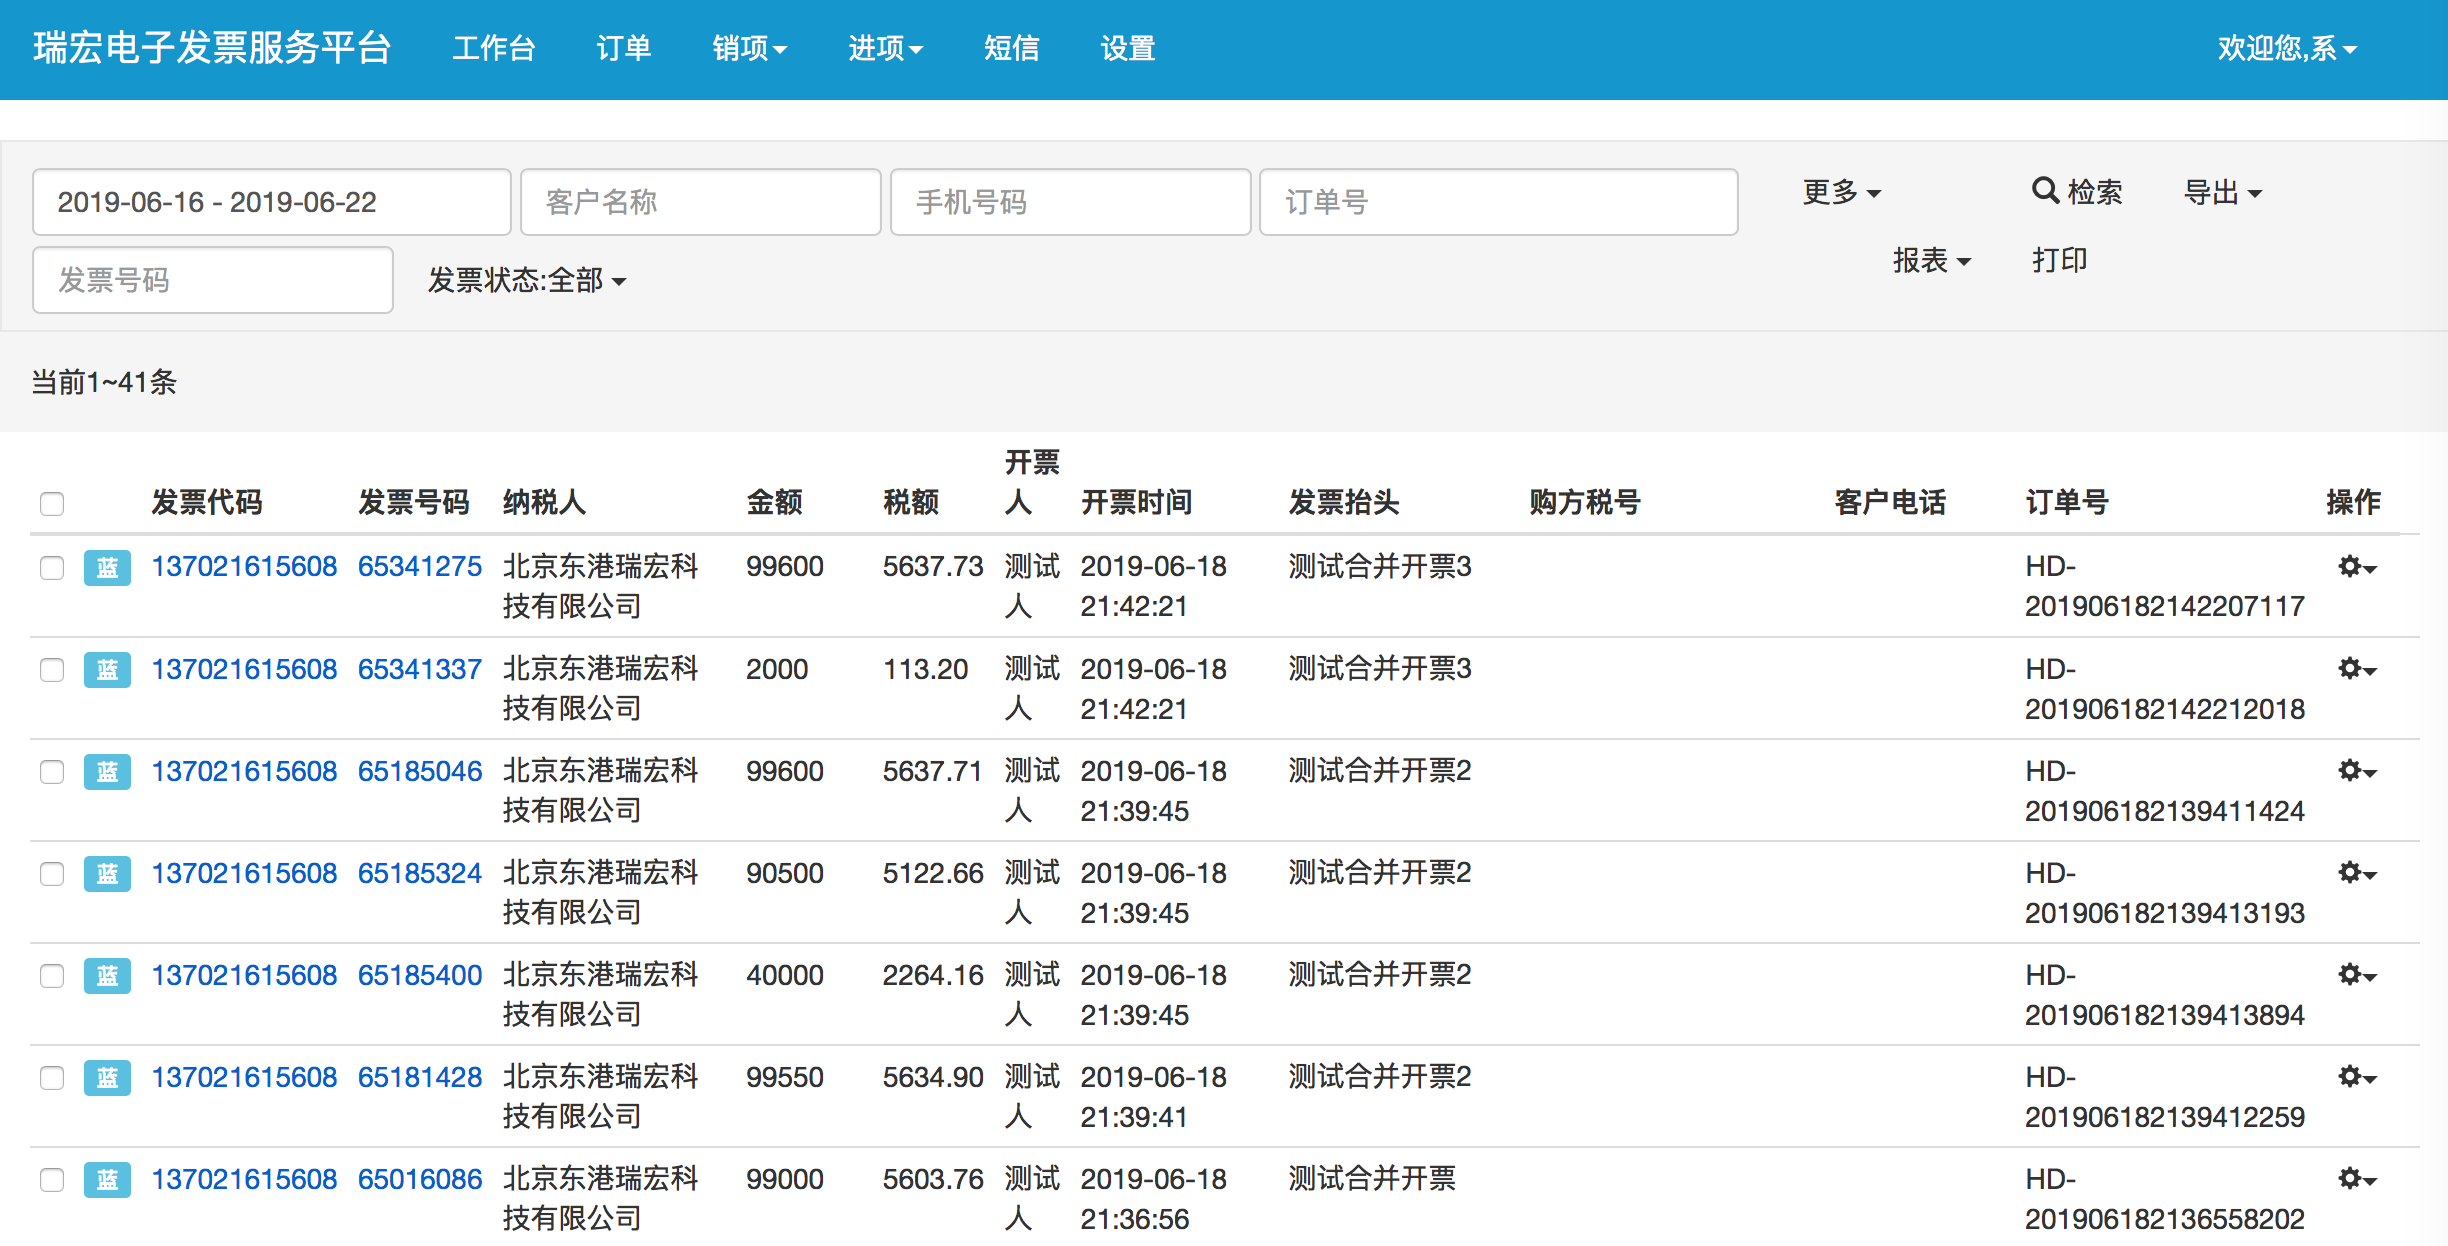Open invoice number link 65185046
Viewport: 2448px width, 1246px height.
pyautogui.click(x=420, y=771)
